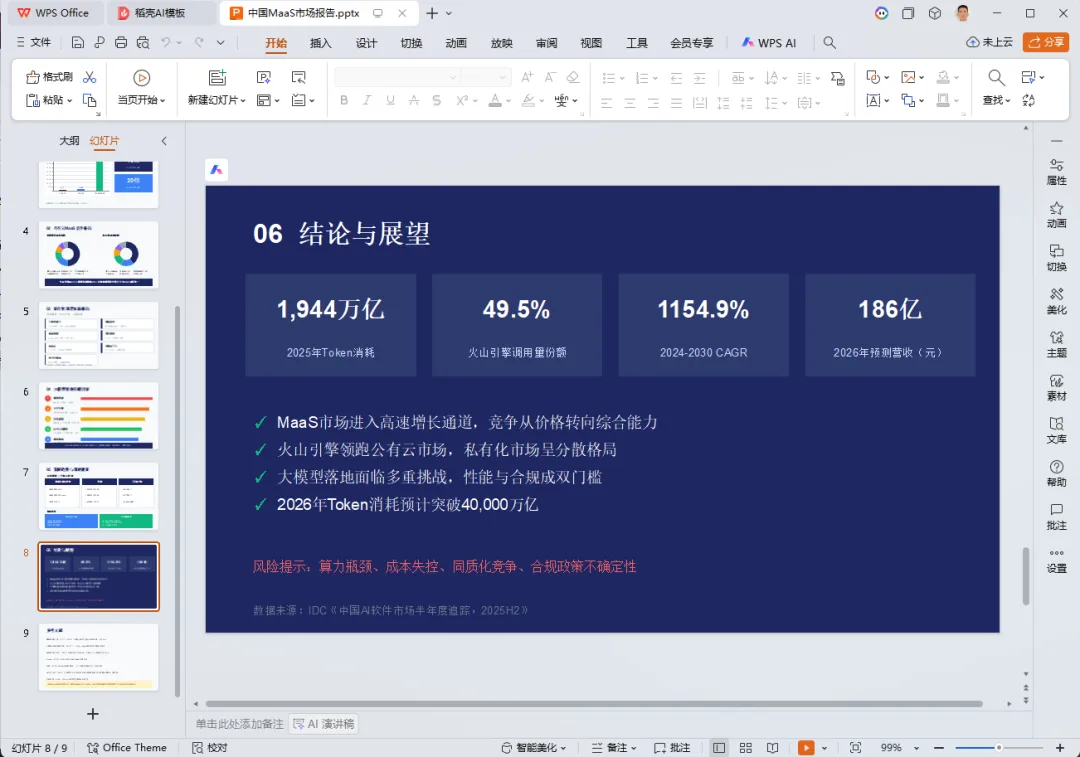Image resolution: width=1080 pixels, height=757 pixels.
Task: Select slide 9 thumbnail
Action: pyautogui.click(x=98, y=657)
